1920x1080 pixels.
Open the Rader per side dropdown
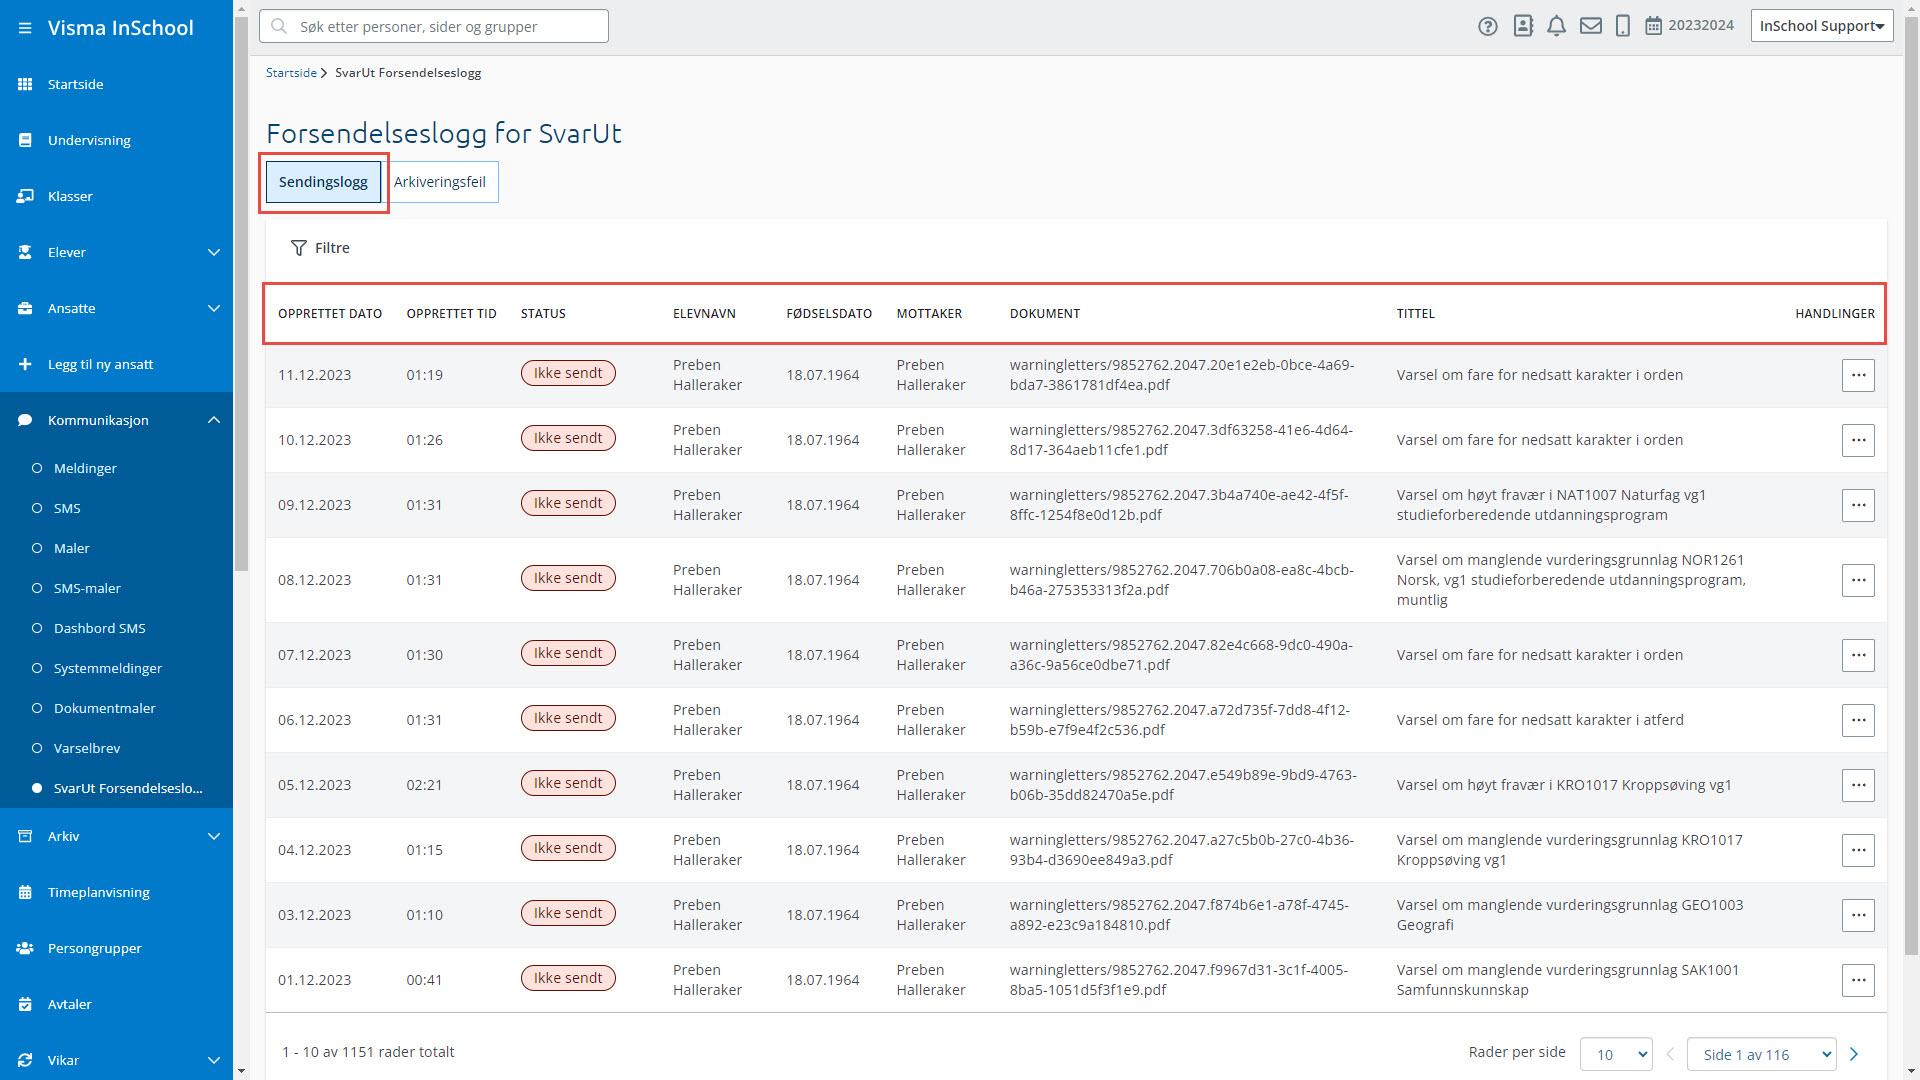coord(1616,1054)
